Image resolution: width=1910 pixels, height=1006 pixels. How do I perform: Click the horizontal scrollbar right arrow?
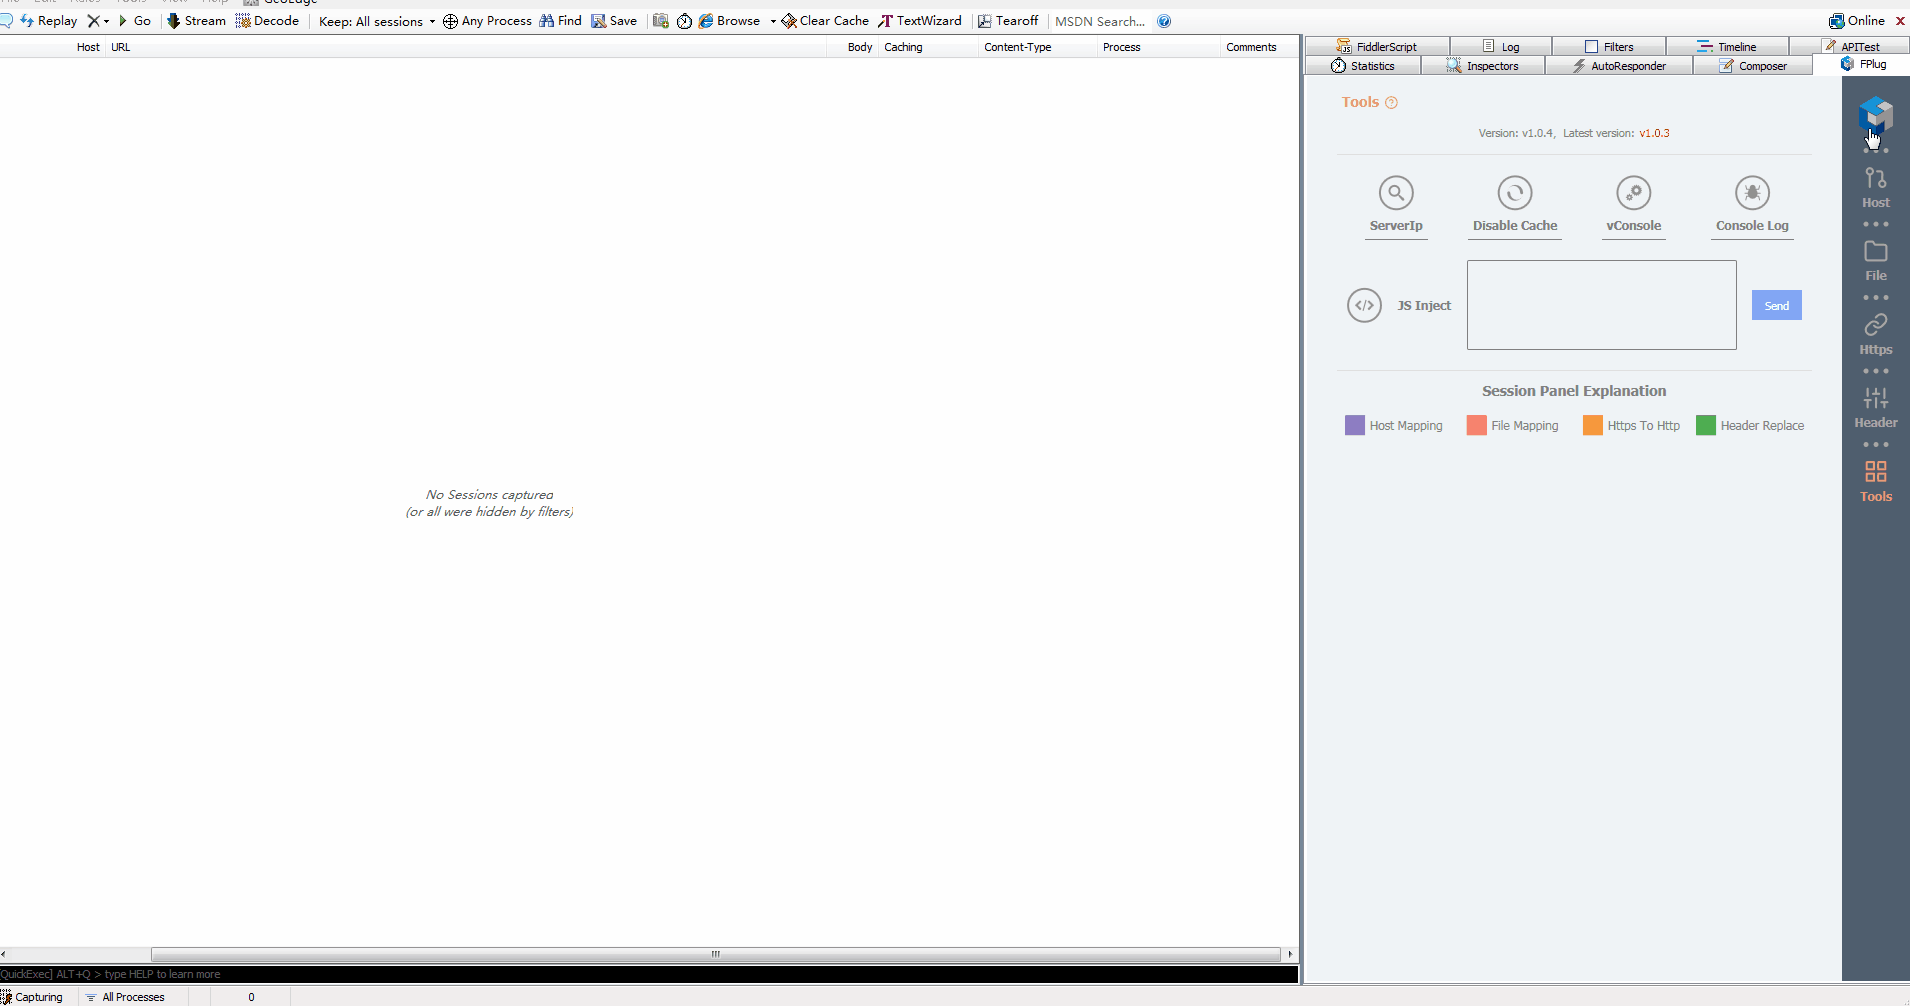pyautogui.click(x=1290, y=954)
